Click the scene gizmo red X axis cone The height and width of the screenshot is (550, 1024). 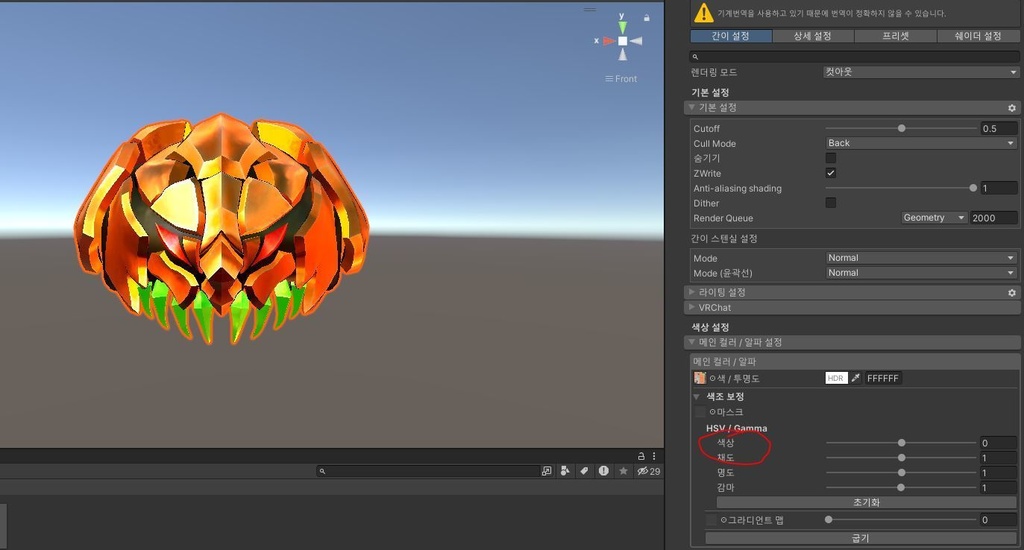[609, 40]
